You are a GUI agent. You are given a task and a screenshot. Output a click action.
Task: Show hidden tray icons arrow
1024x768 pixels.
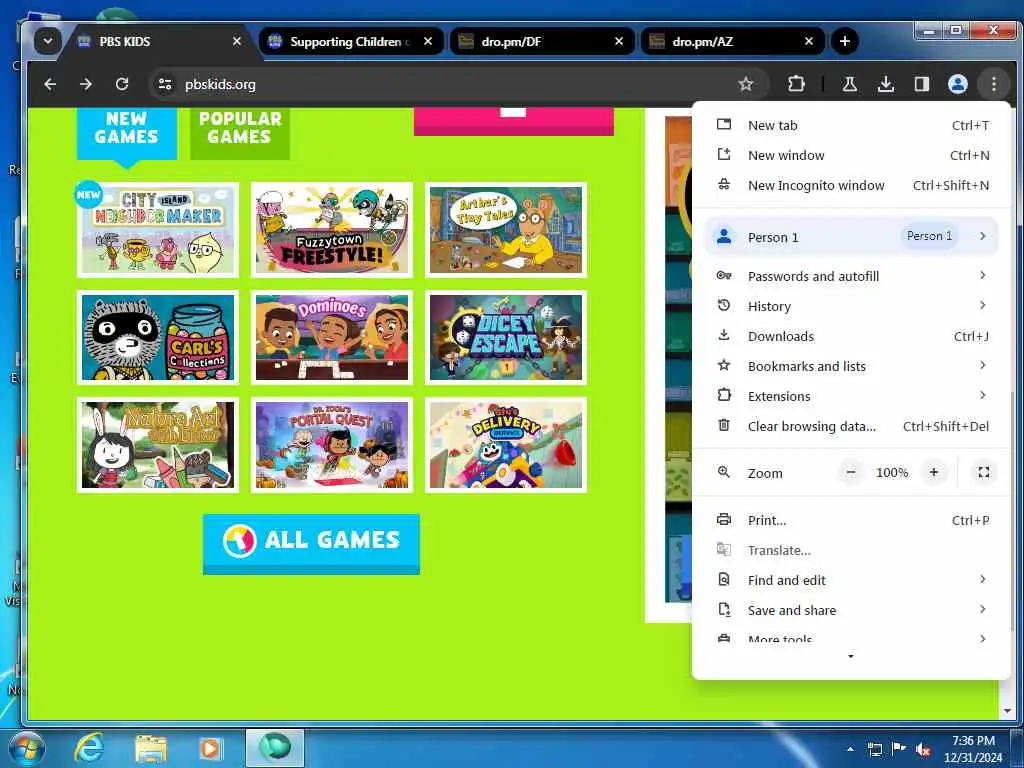[x=850, y=749]
